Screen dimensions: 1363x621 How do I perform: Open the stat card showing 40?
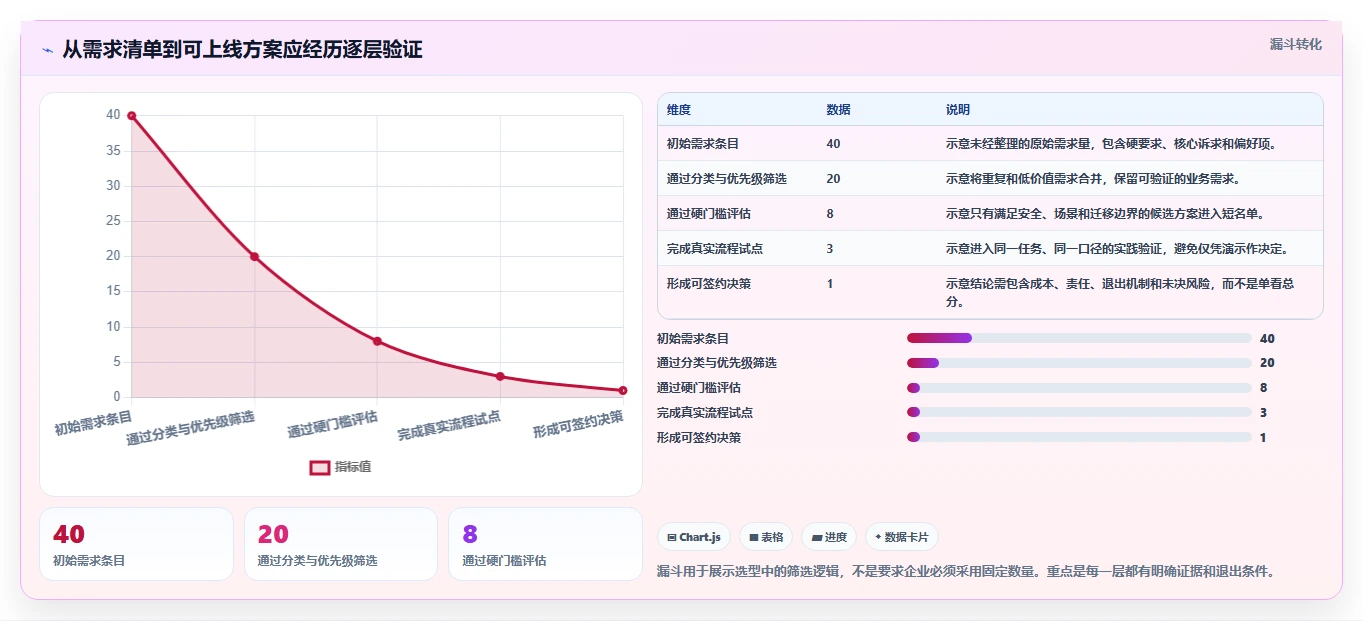point(136,544)
